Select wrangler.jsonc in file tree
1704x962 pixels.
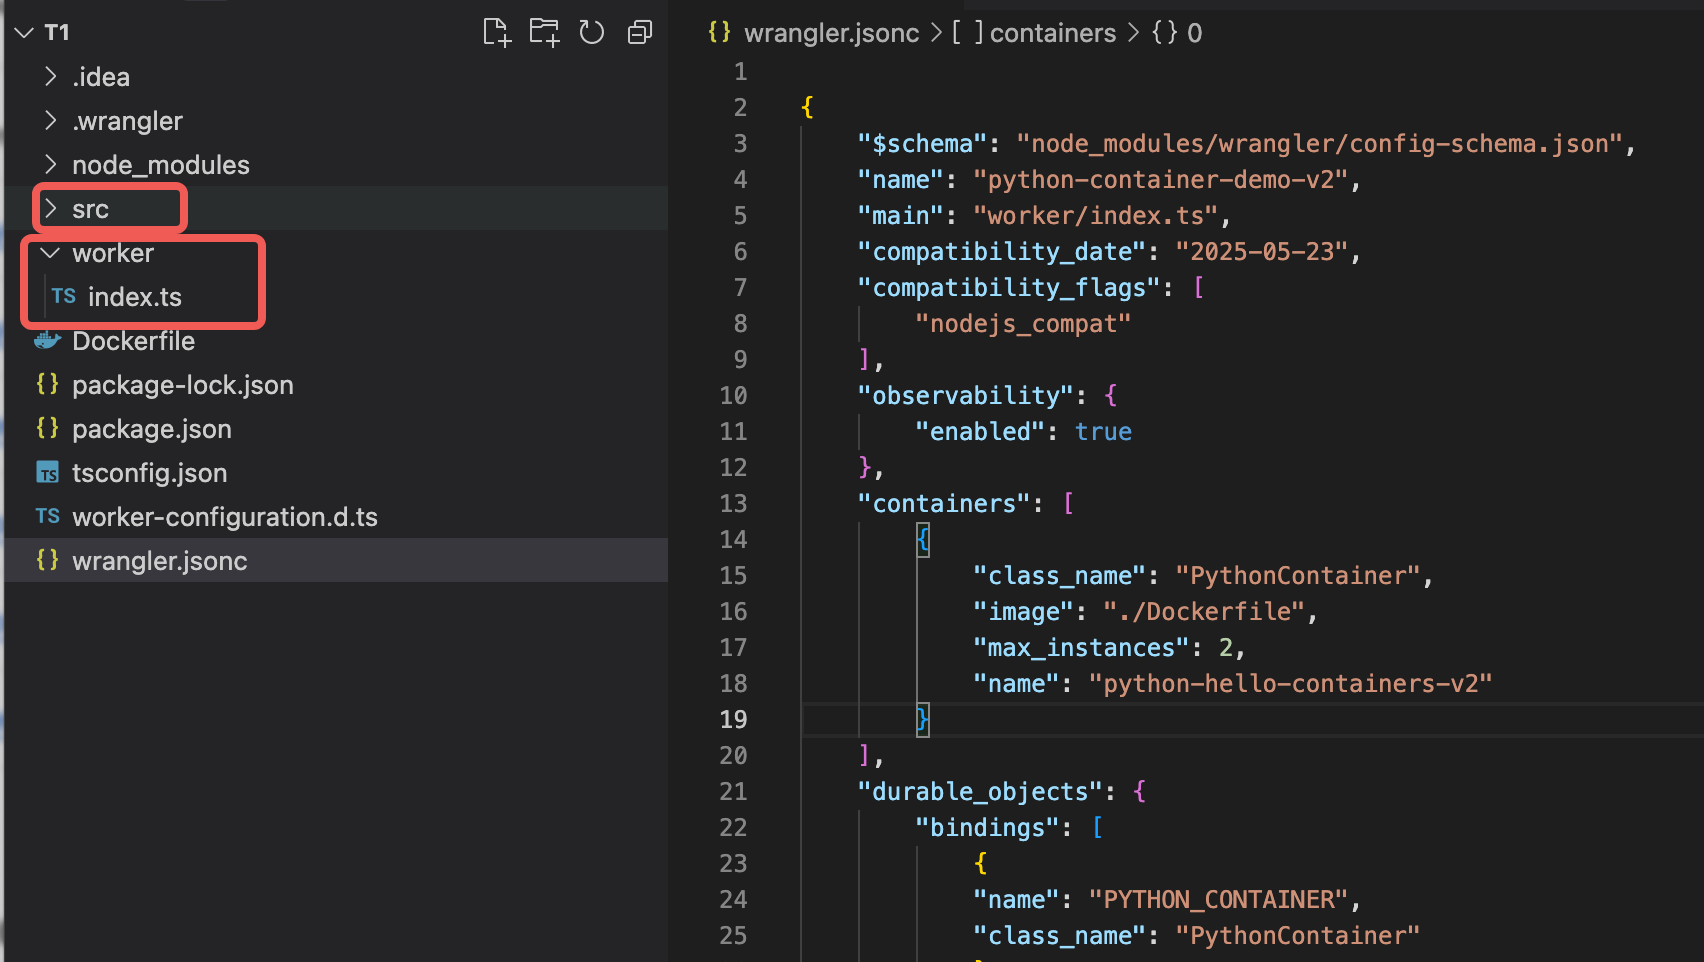[x=159, y=561]
